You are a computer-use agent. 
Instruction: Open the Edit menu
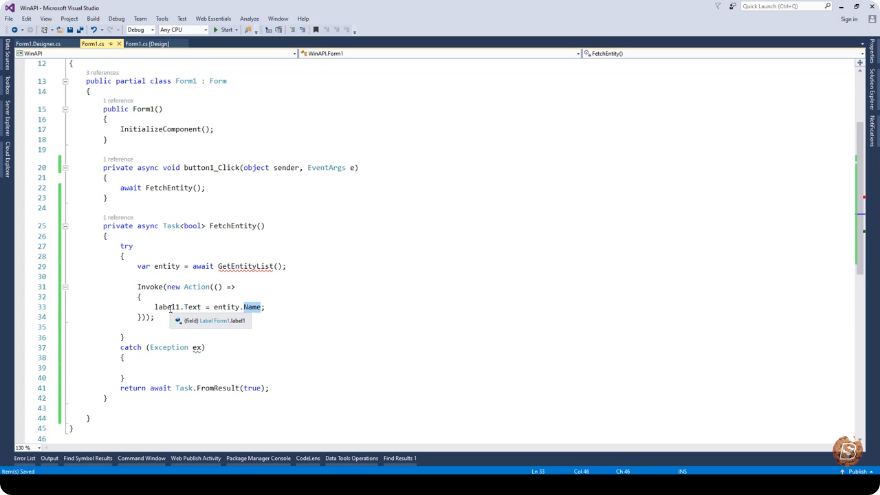pos(26,19)
